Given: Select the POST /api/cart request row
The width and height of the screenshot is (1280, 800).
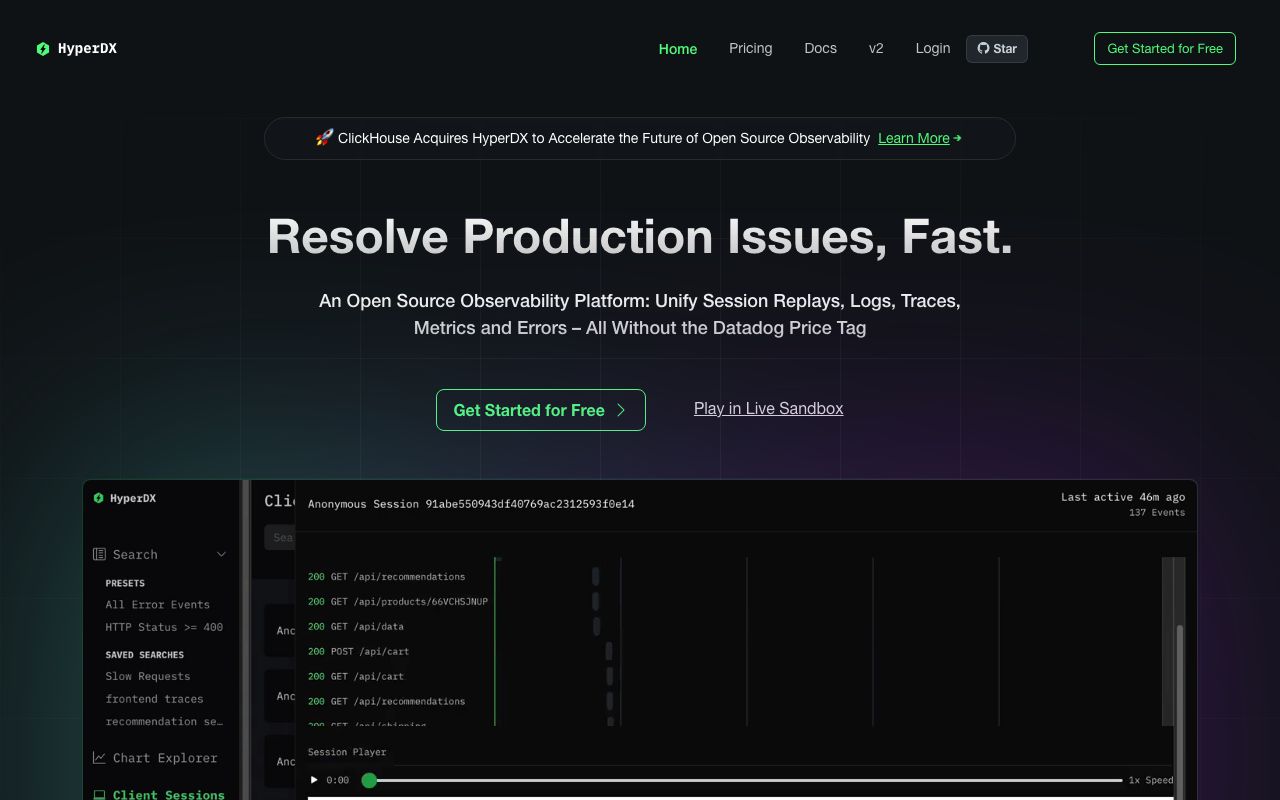Looking at the screenshot, I should (x=359, y=652).
